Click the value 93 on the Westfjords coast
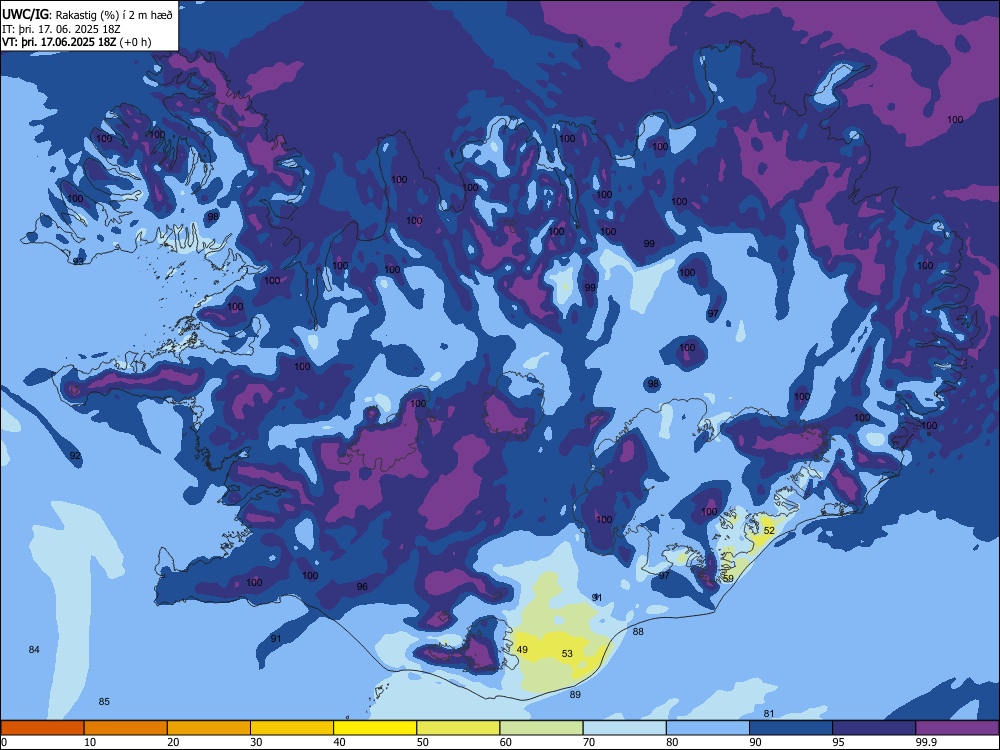 [78, 261]
